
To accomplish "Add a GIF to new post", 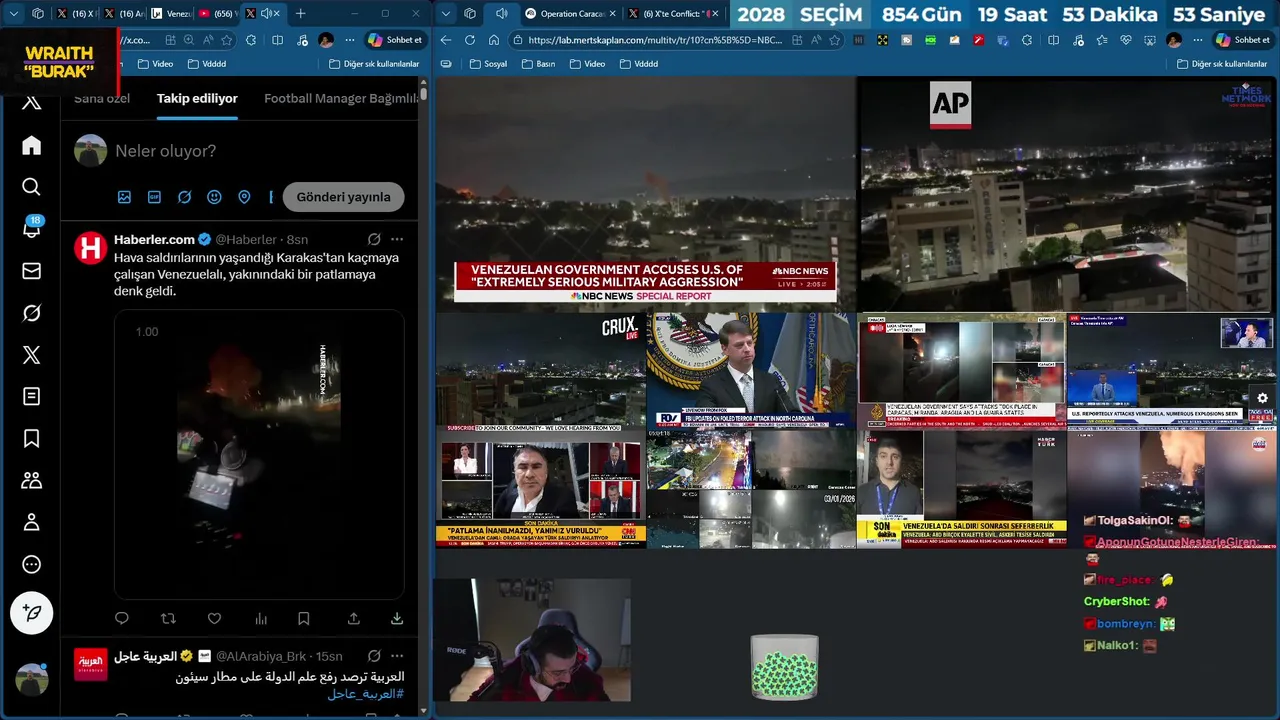I will tap(154, 197).
